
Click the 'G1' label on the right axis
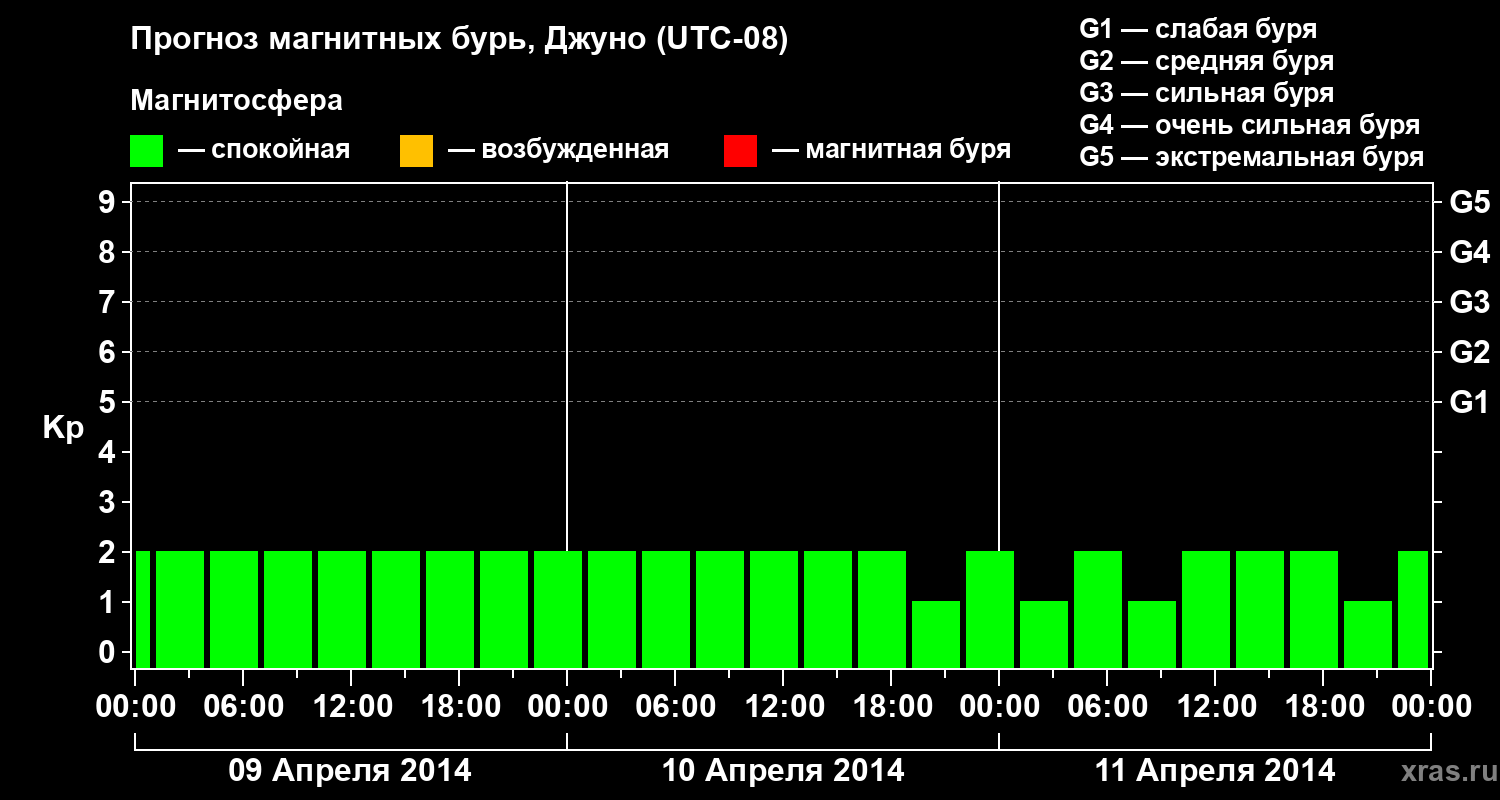(x=1470, y=402)
